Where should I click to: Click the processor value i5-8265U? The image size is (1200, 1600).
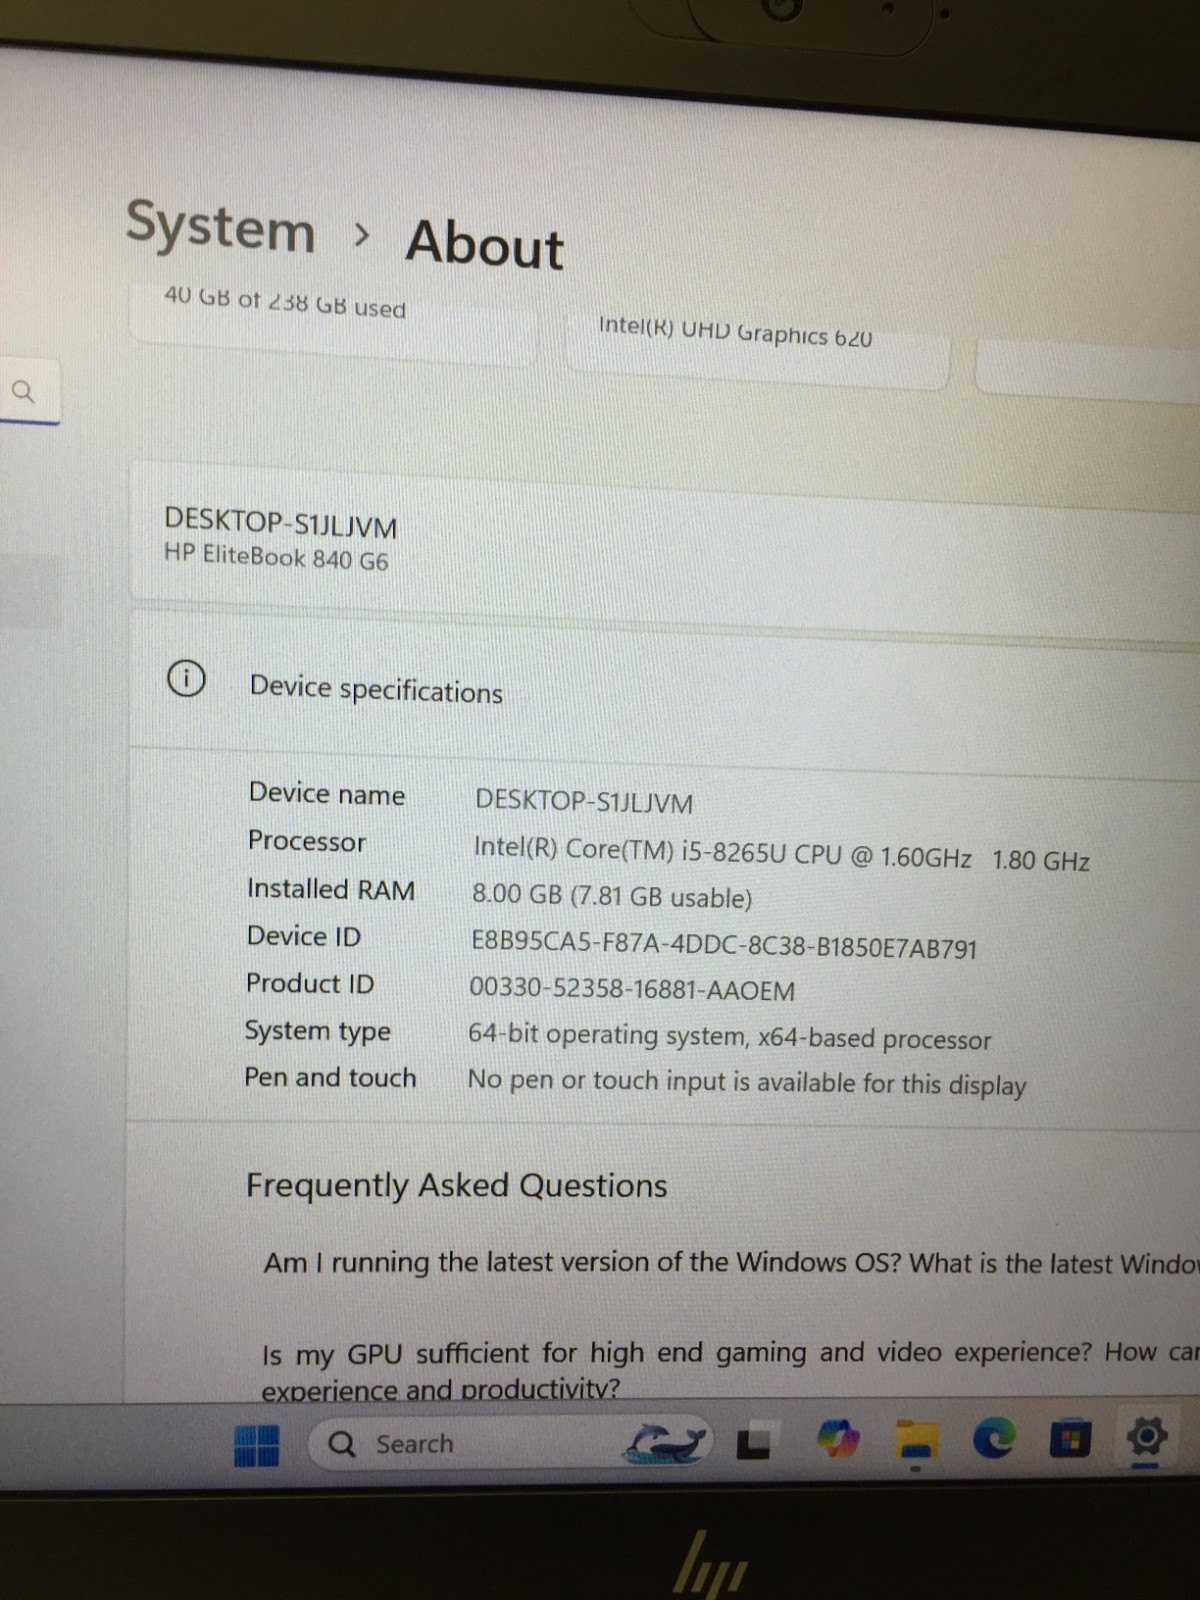point(782,853)
